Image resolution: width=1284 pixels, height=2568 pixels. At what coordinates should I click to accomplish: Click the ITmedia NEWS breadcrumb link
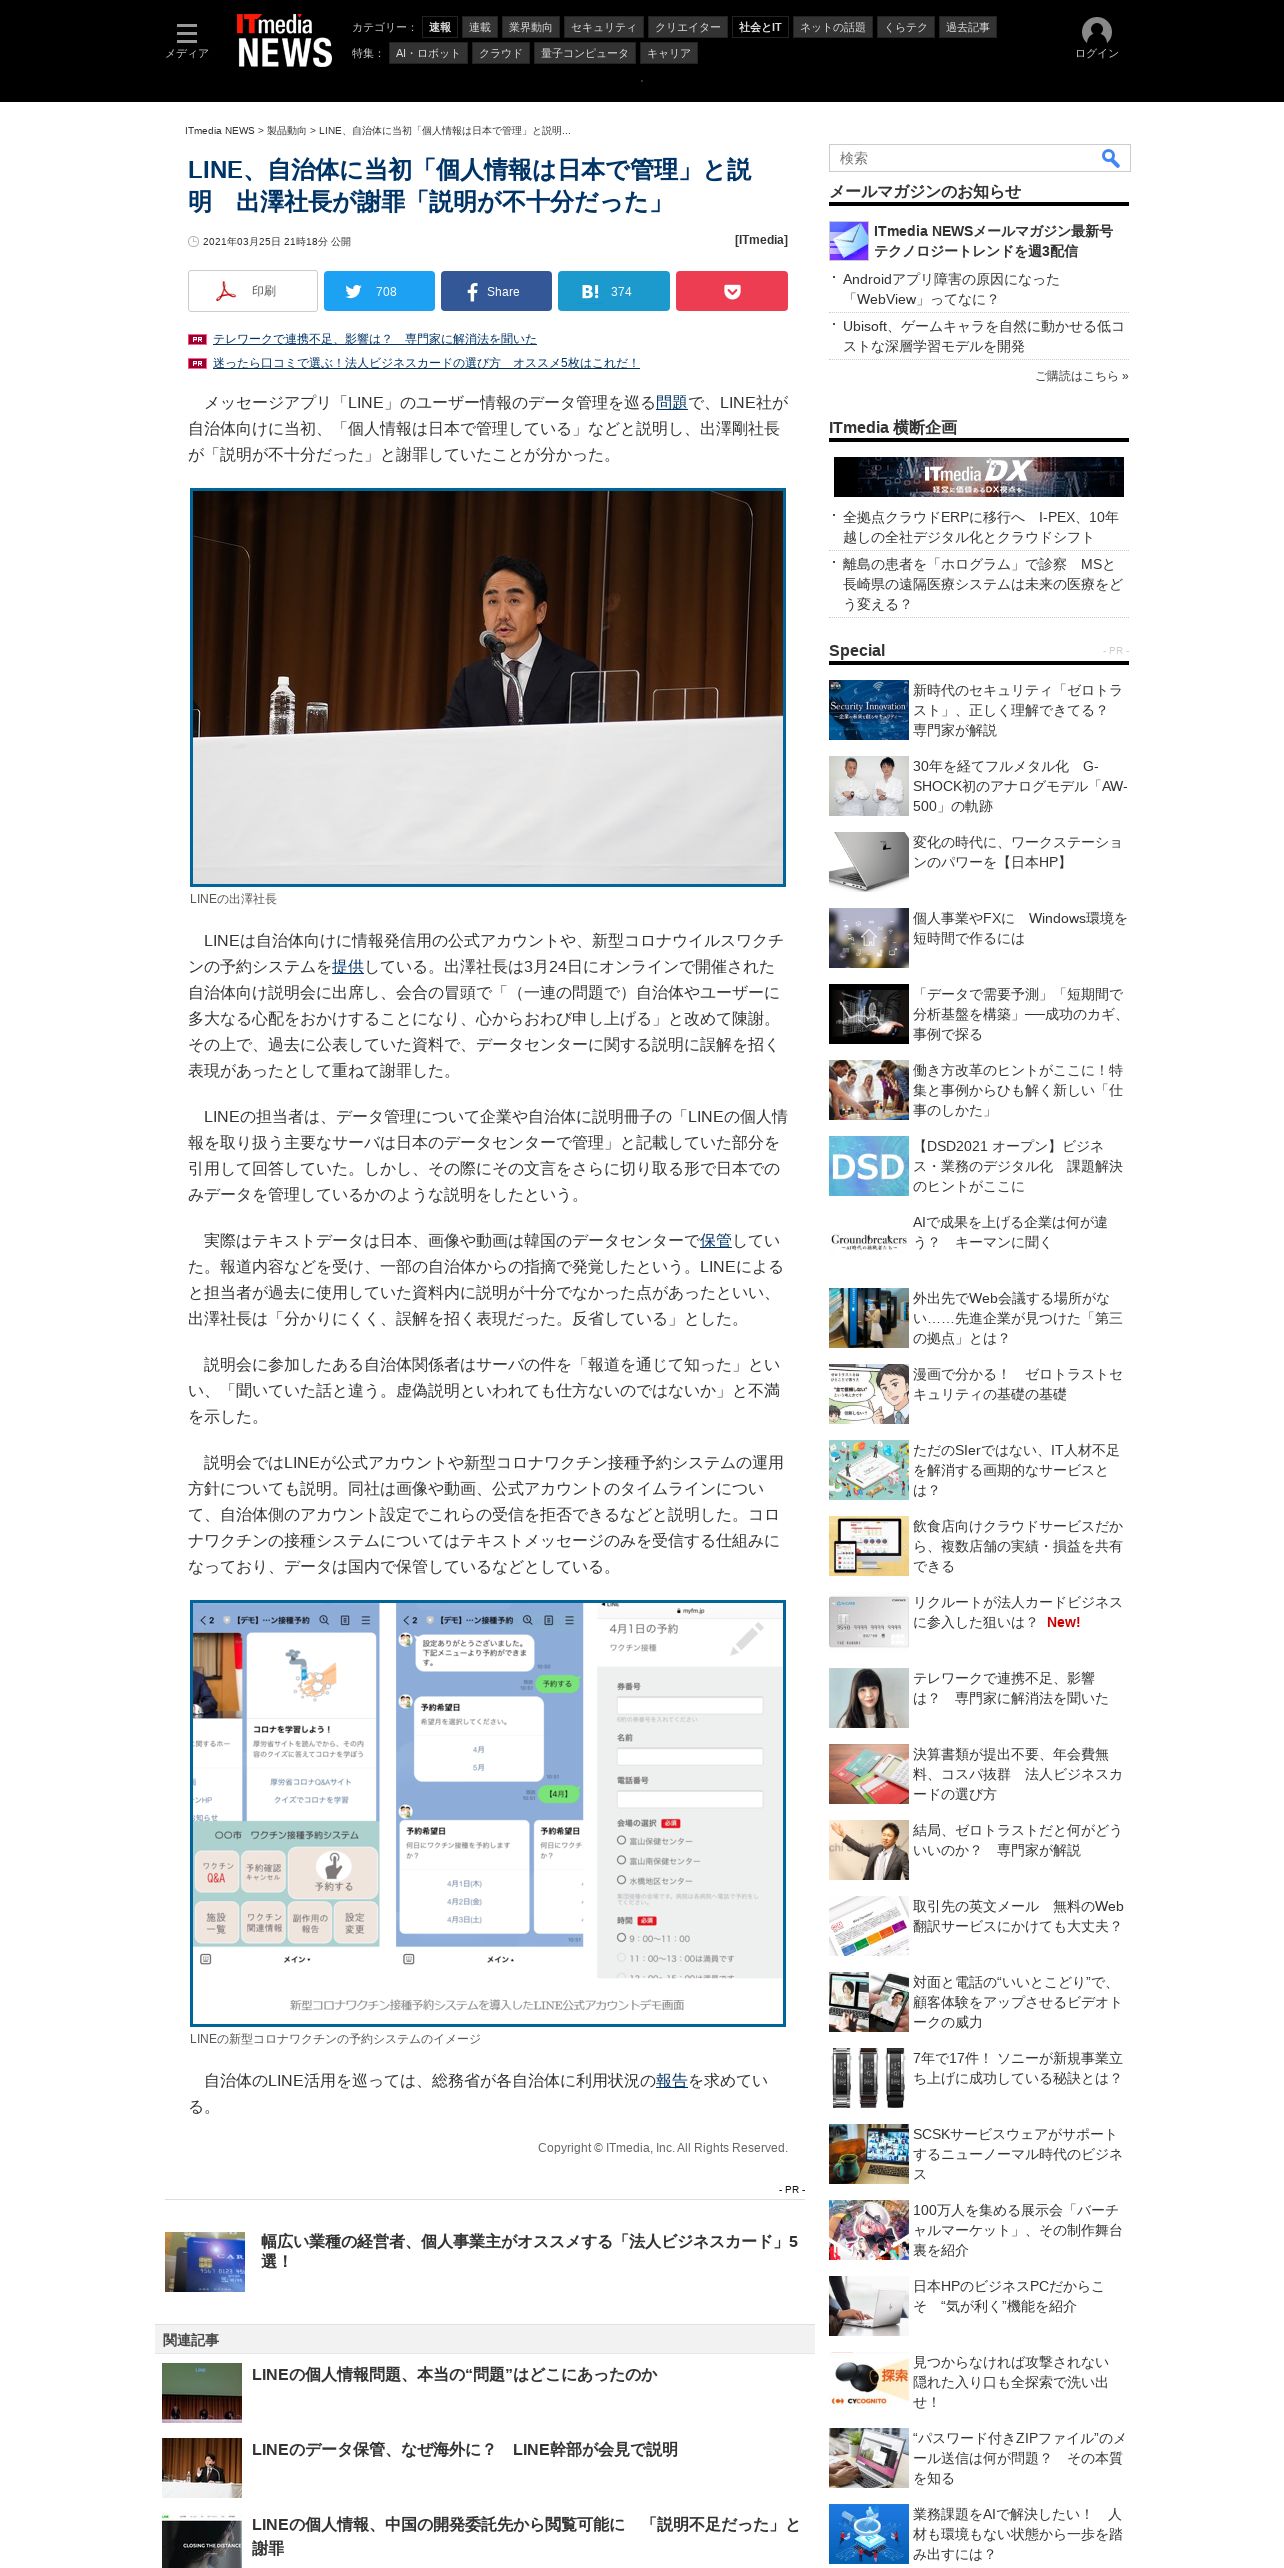tap(220, 131)
